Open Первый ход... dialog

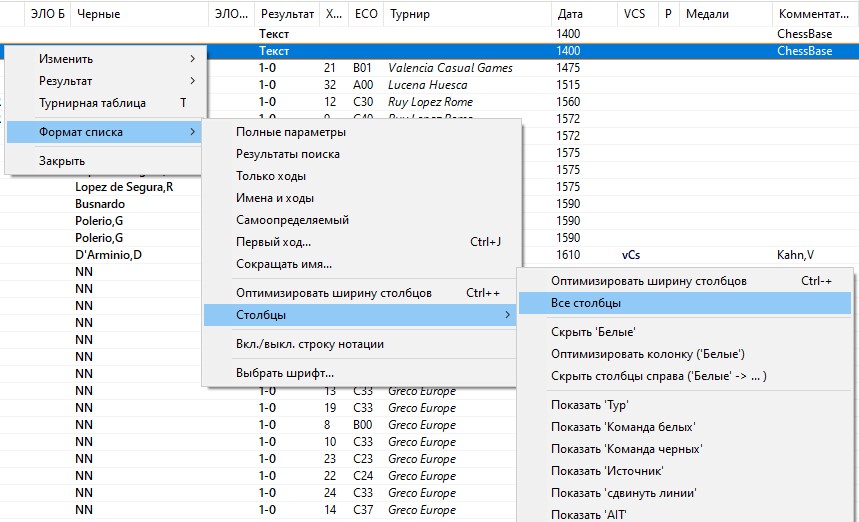[360, 242]
